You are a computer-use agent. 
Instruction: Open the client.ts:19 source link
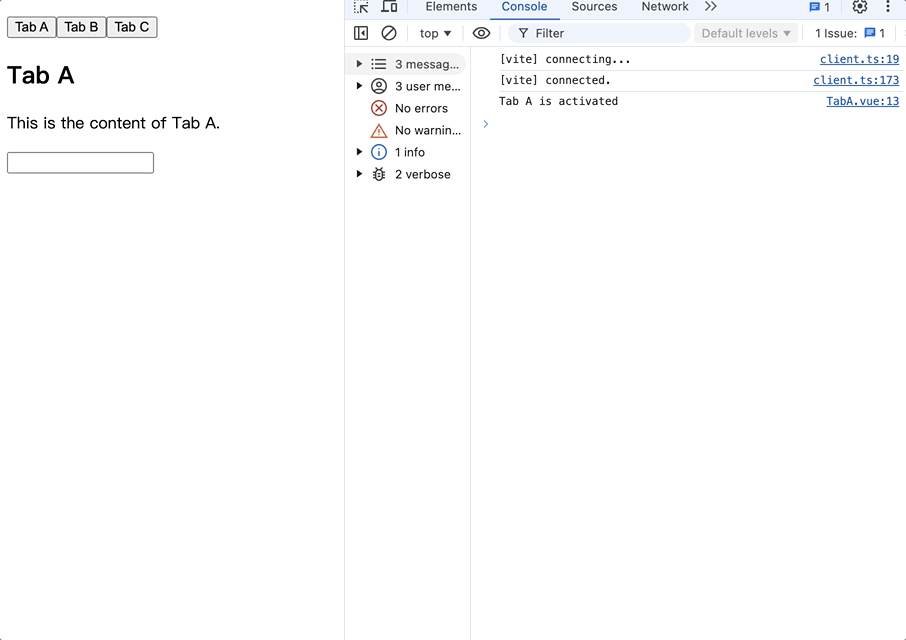coord(859,59)
